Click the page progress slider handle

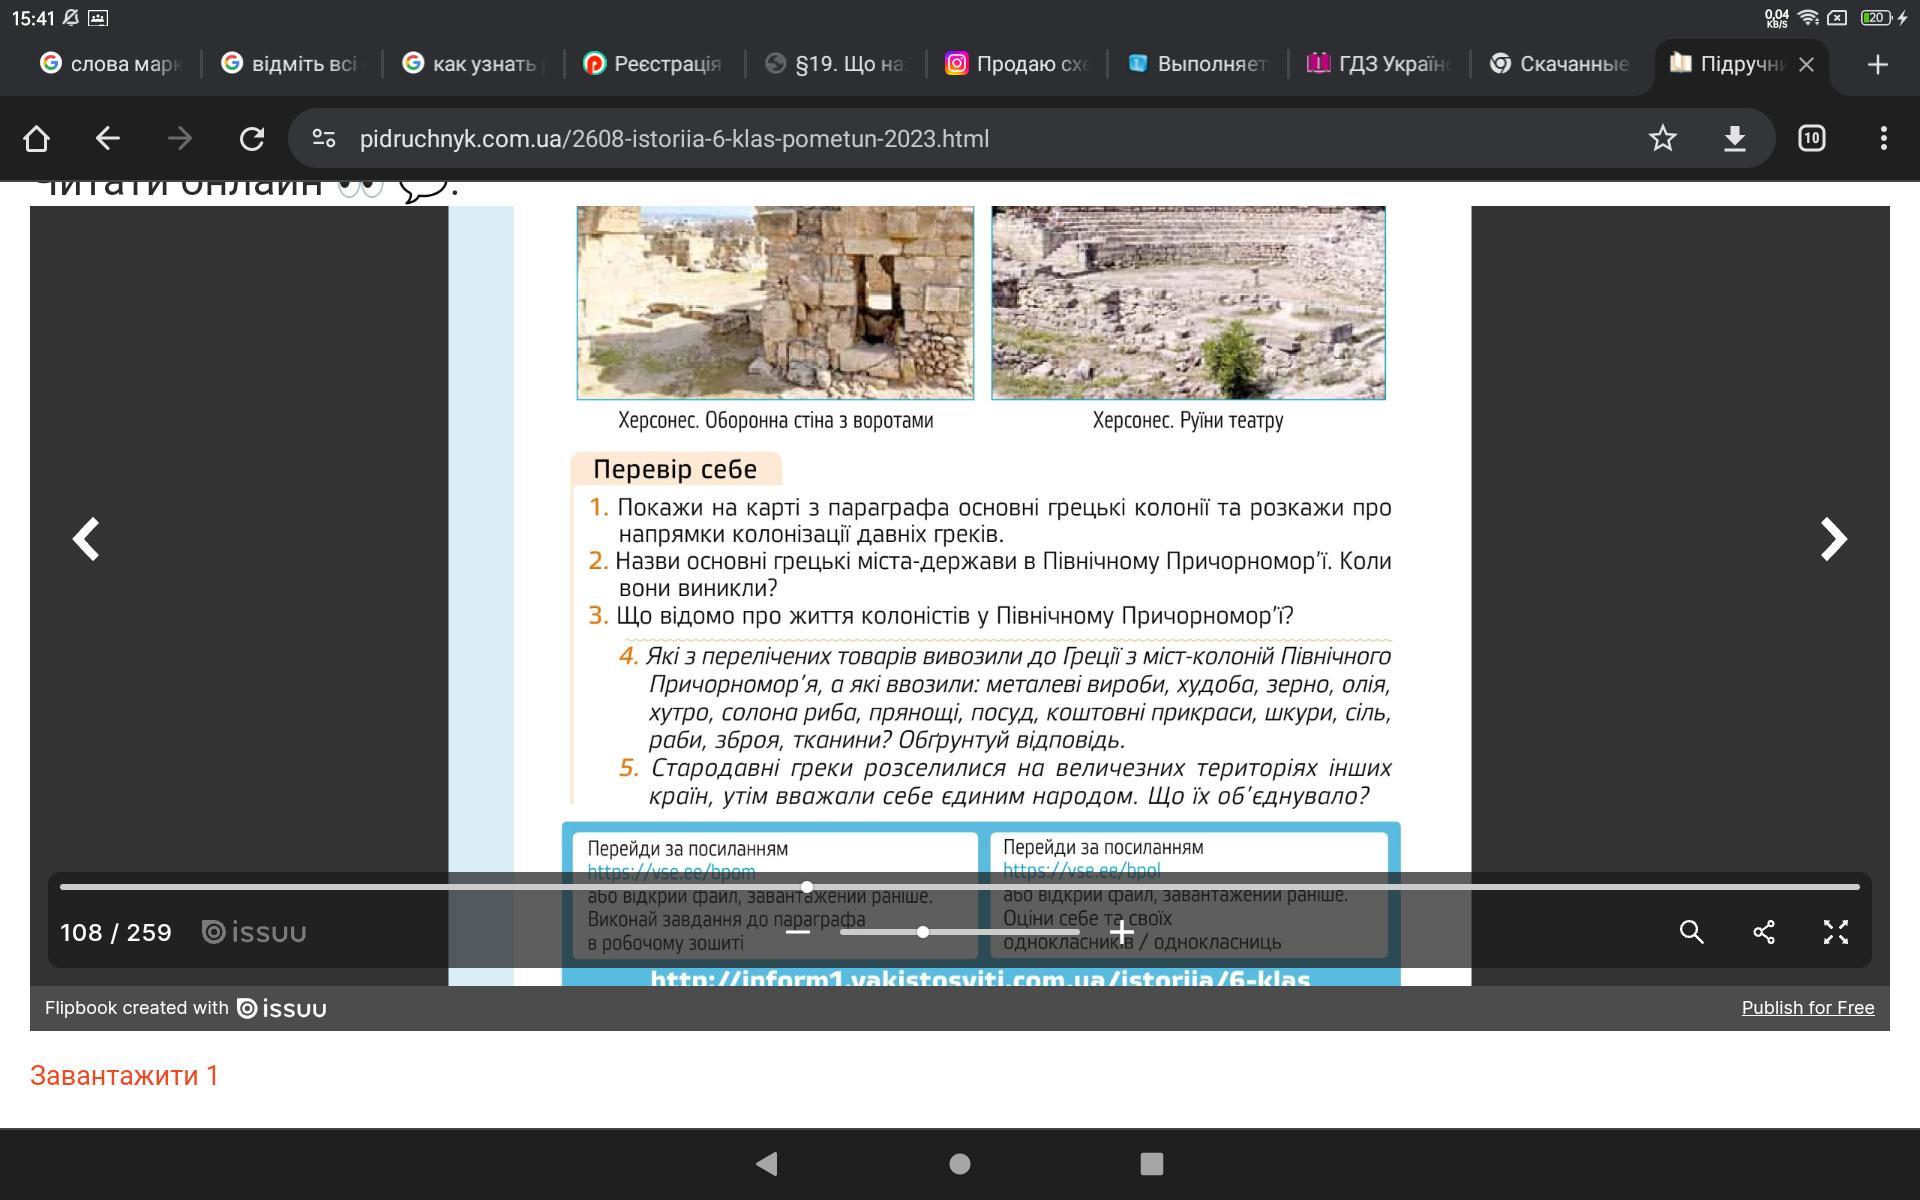click(x=807, y=887)
